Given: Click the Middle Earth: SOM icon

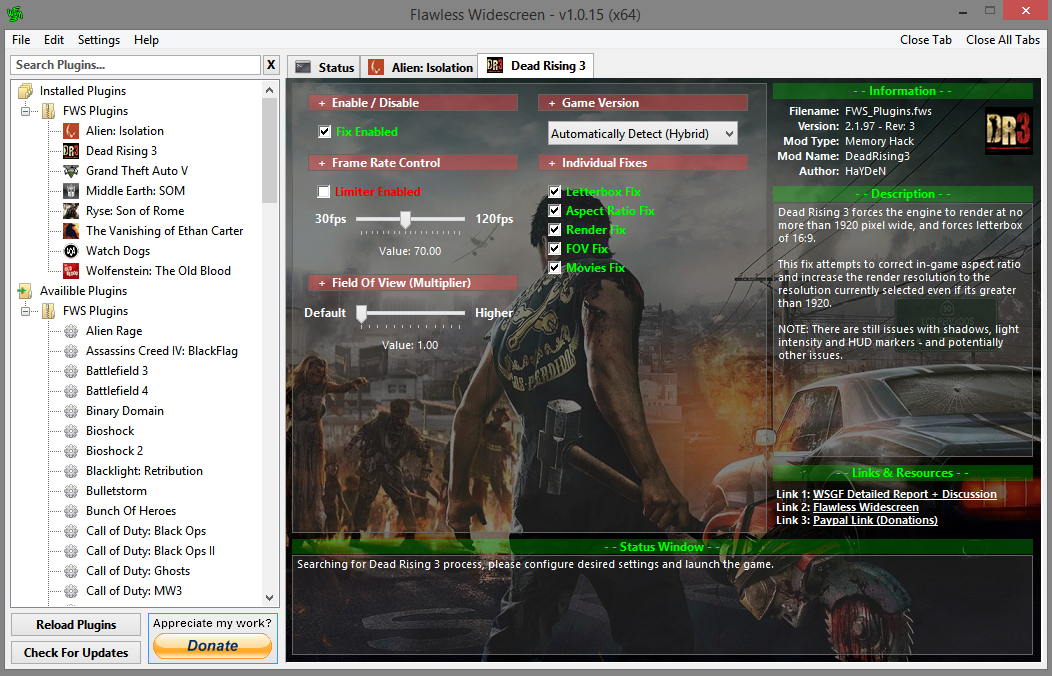Looking at the screenshot, I should (71, 191).
